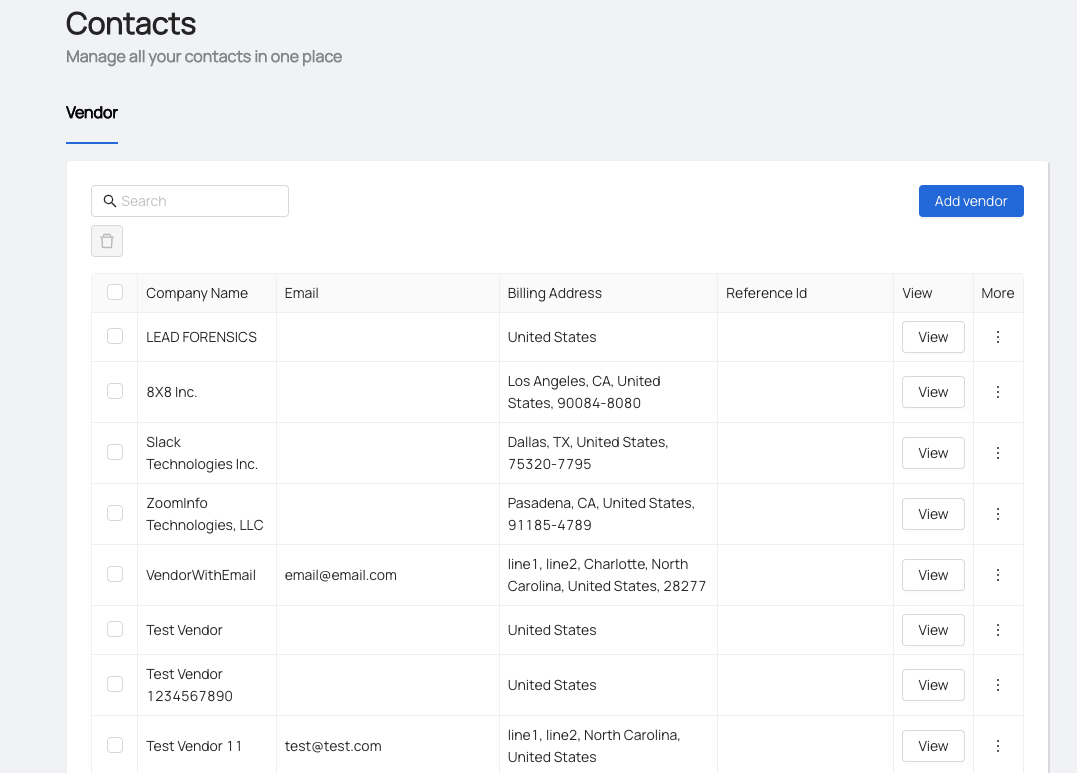Tick the checkbox beside 8X8 Inc.
The width and height of the screenshot is (1077, 773).
click(115, 391)
